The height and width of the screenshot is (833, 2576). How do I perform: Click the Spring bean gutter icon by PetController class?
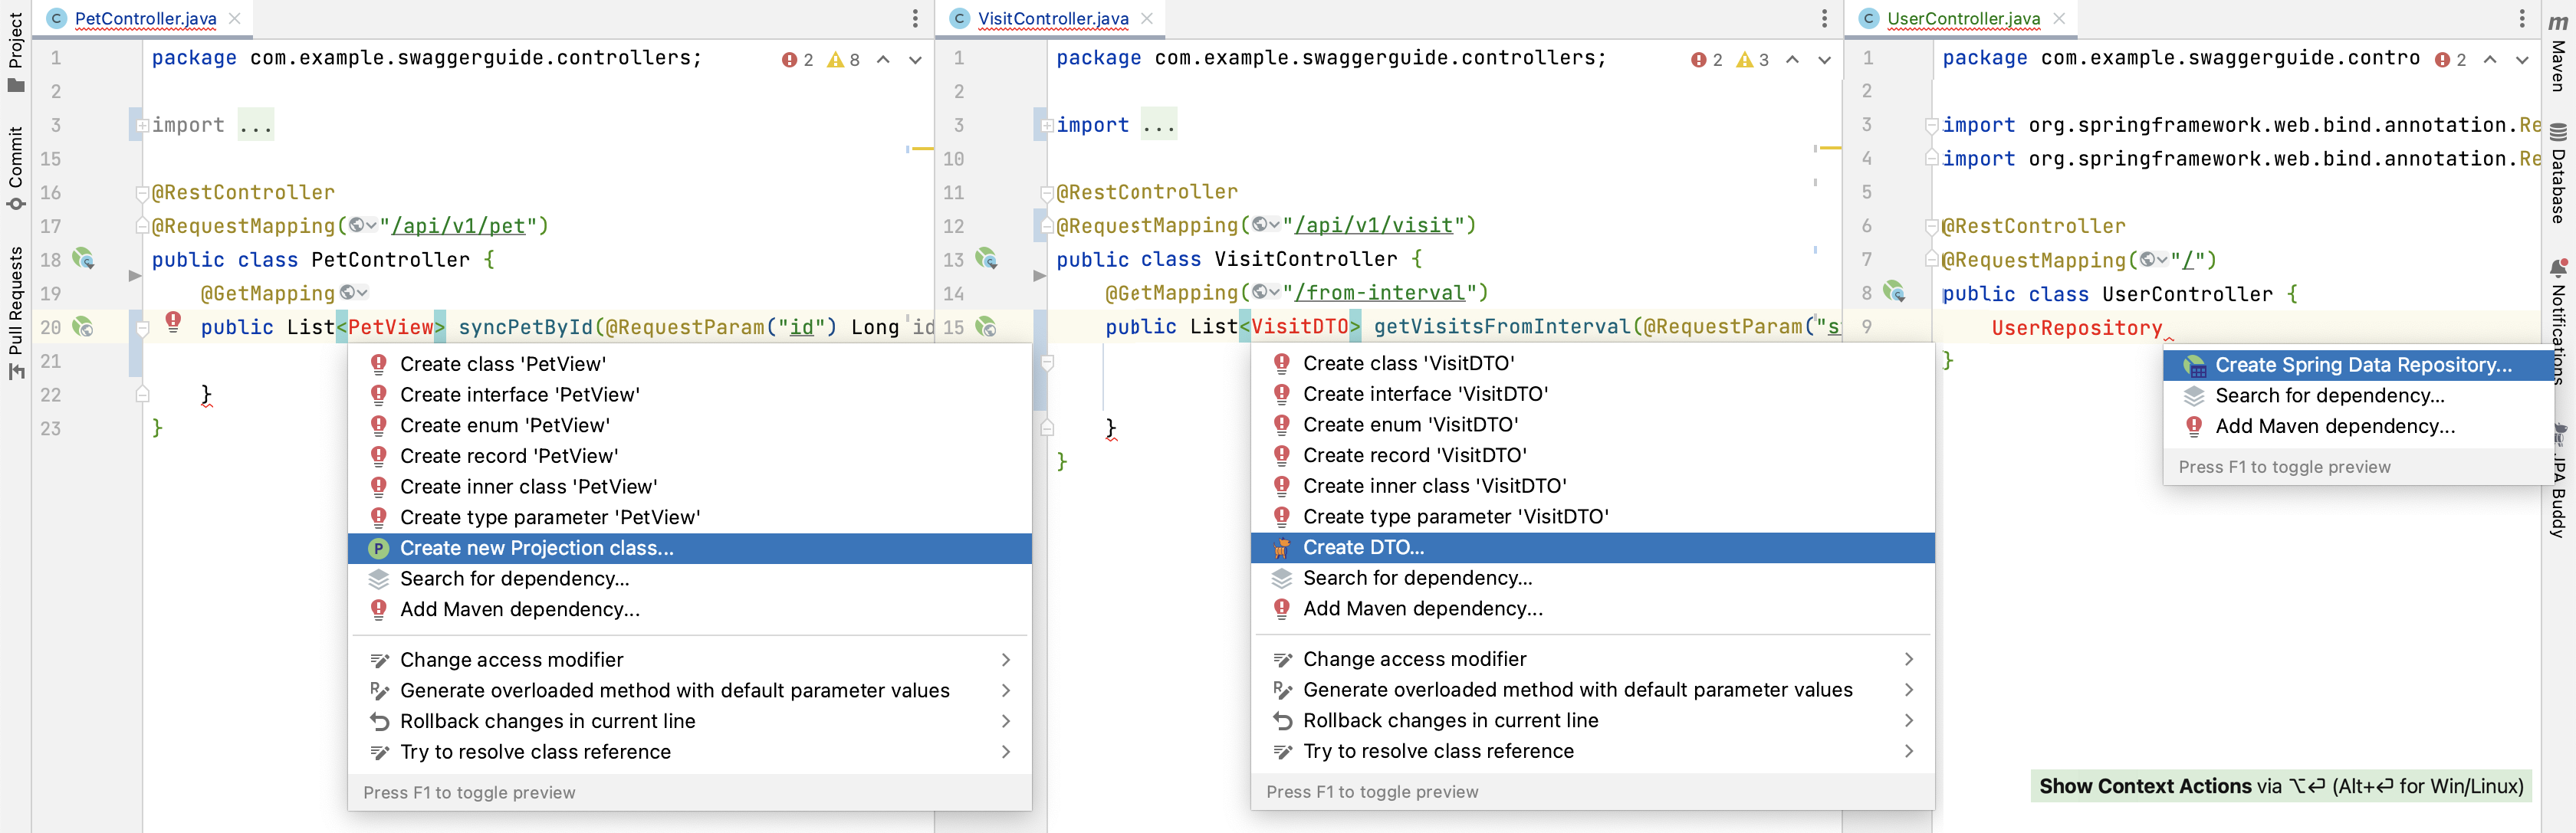pos(84,260)
